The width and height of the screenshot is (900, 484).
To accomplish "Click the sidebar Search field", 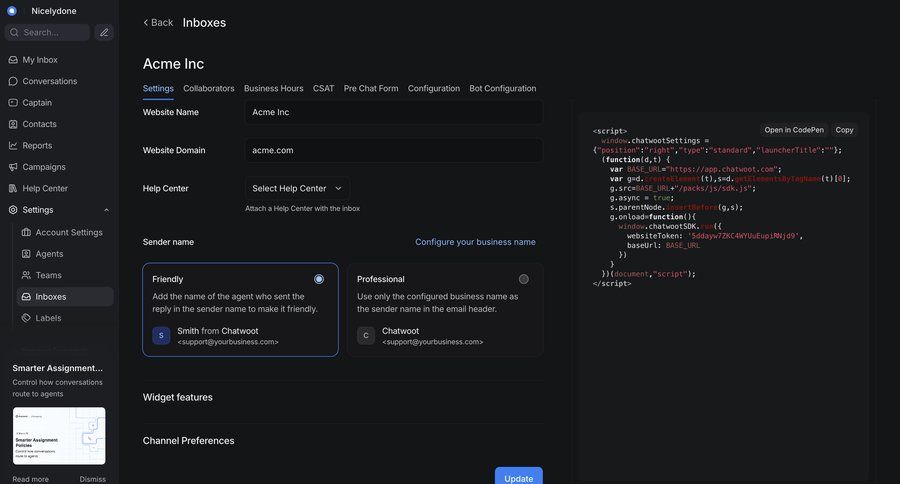I will click(x=48, y=33).
